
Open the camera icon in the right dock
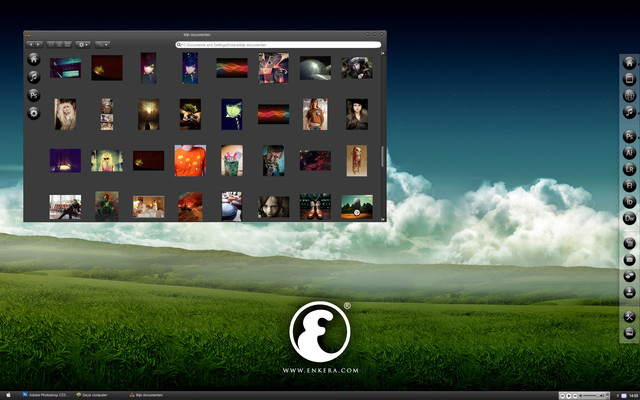coord(629,260)
